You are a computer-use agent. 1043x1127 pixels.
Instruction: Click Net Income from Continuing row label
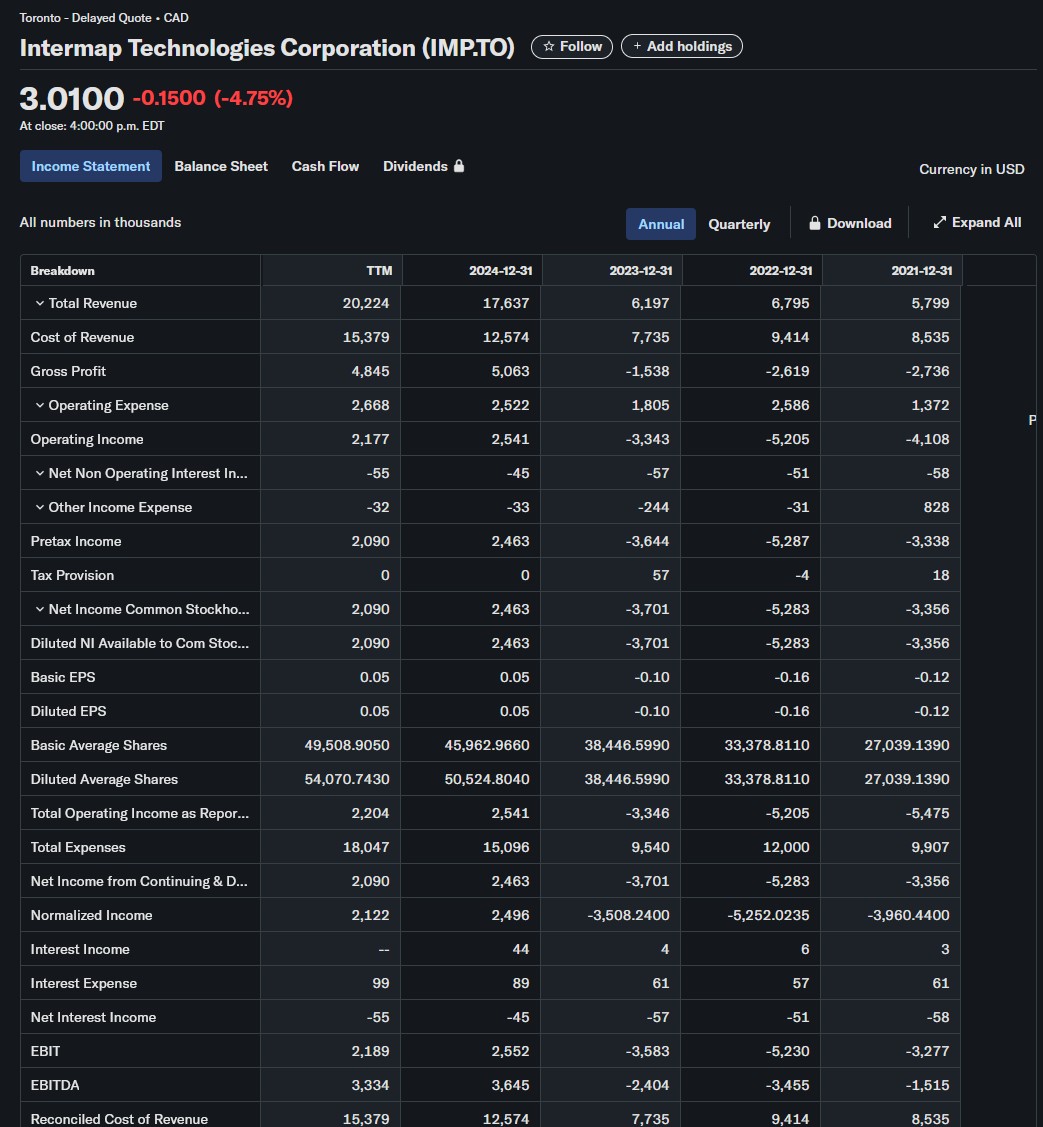pos(139,881)
